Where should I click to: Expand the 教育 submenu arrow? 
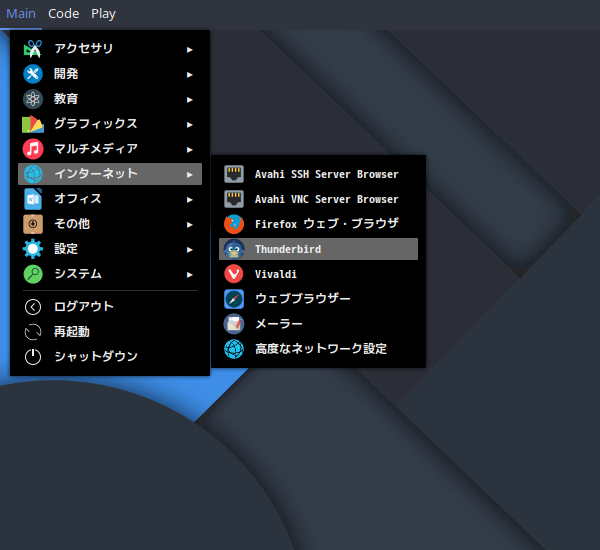[x=189, y=100]
